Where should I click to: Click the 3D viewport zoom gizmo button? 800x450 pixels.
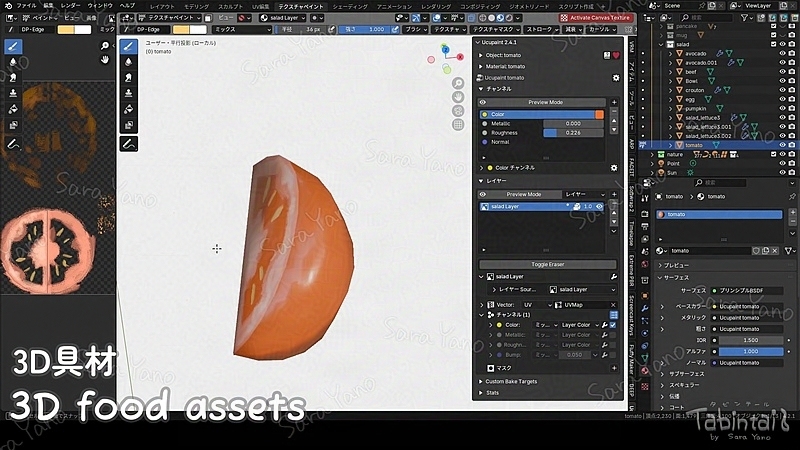click(x=458, y=83)
